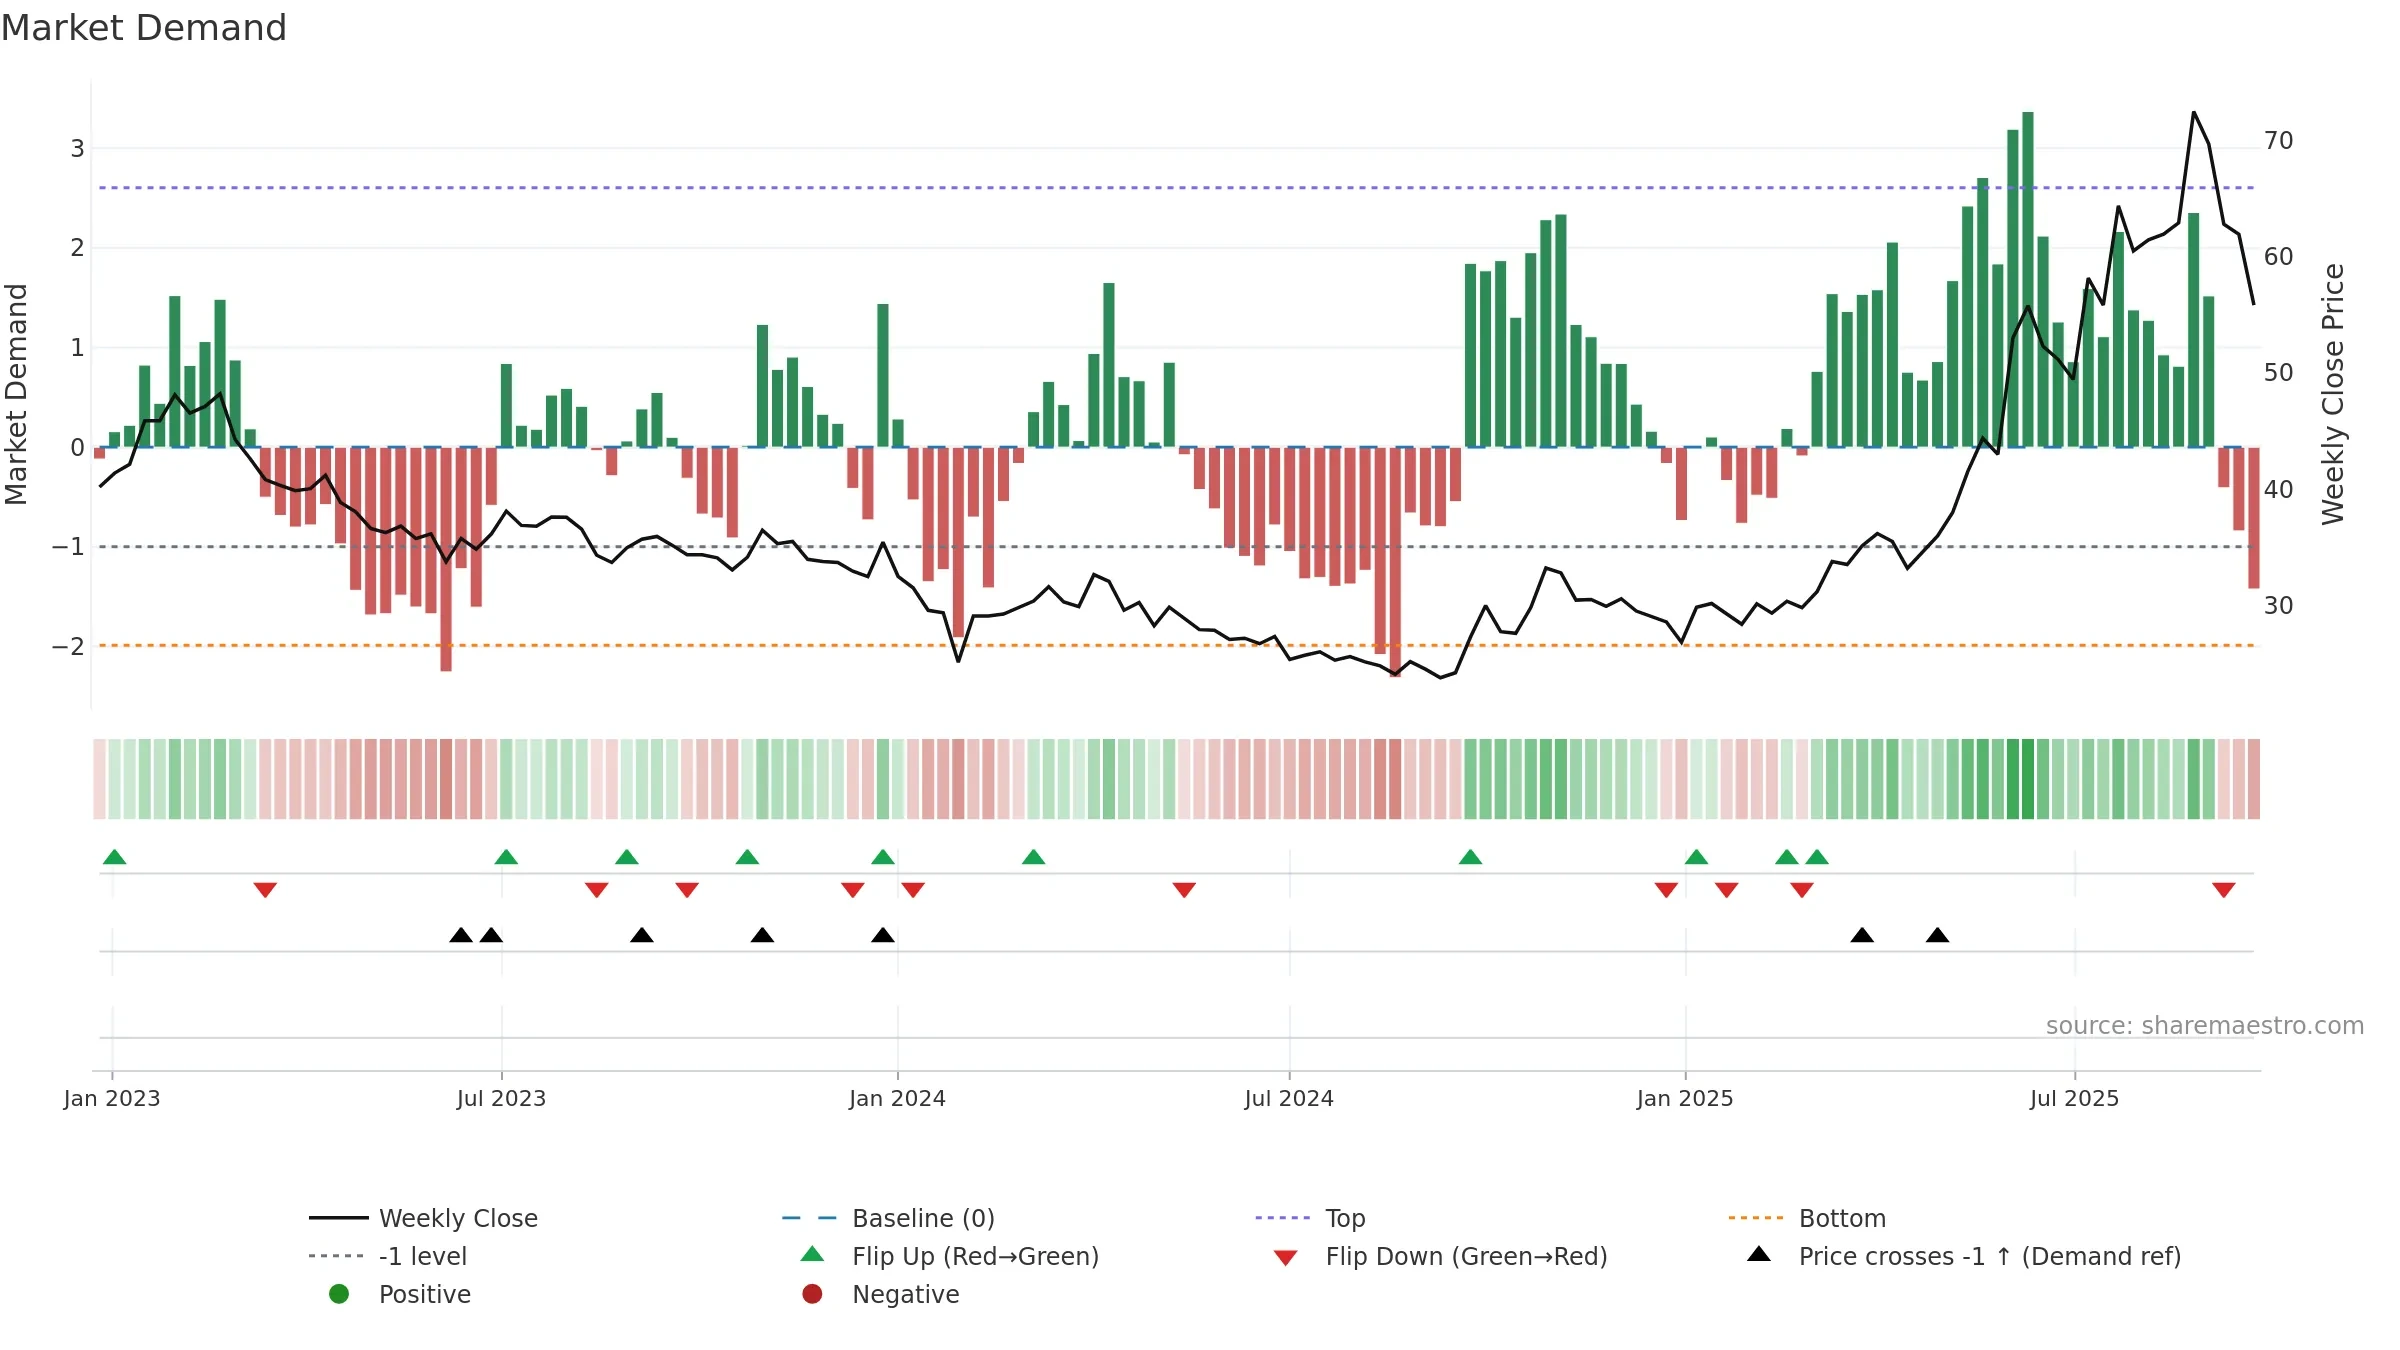The width and height of the screenshot is (2400, 1350).
Task: Click the darkest green cell in heatmap strip
Action: [x=2028, y=779]
